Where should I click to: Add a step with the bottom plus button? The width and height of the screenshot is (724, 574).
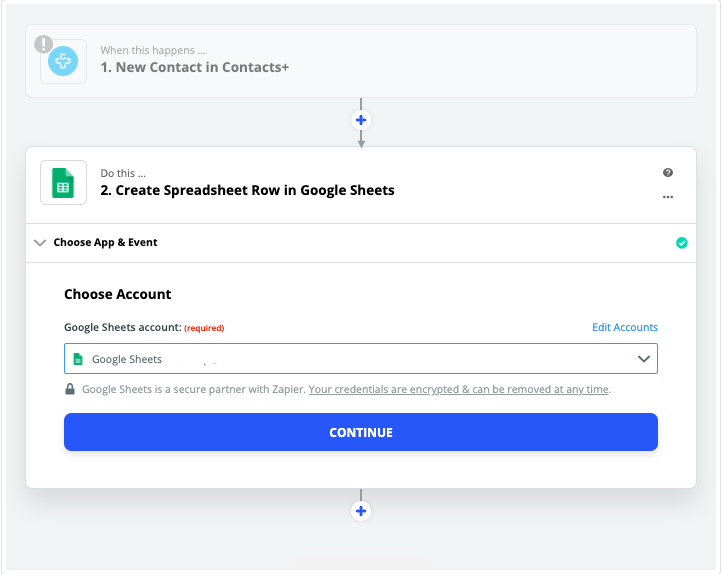coord(361,511)
